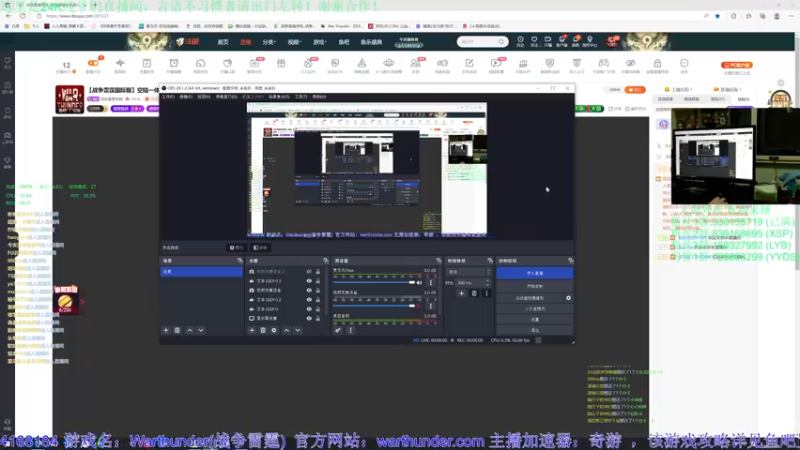Delete the selected source with trash icon

tap(263, 330)
